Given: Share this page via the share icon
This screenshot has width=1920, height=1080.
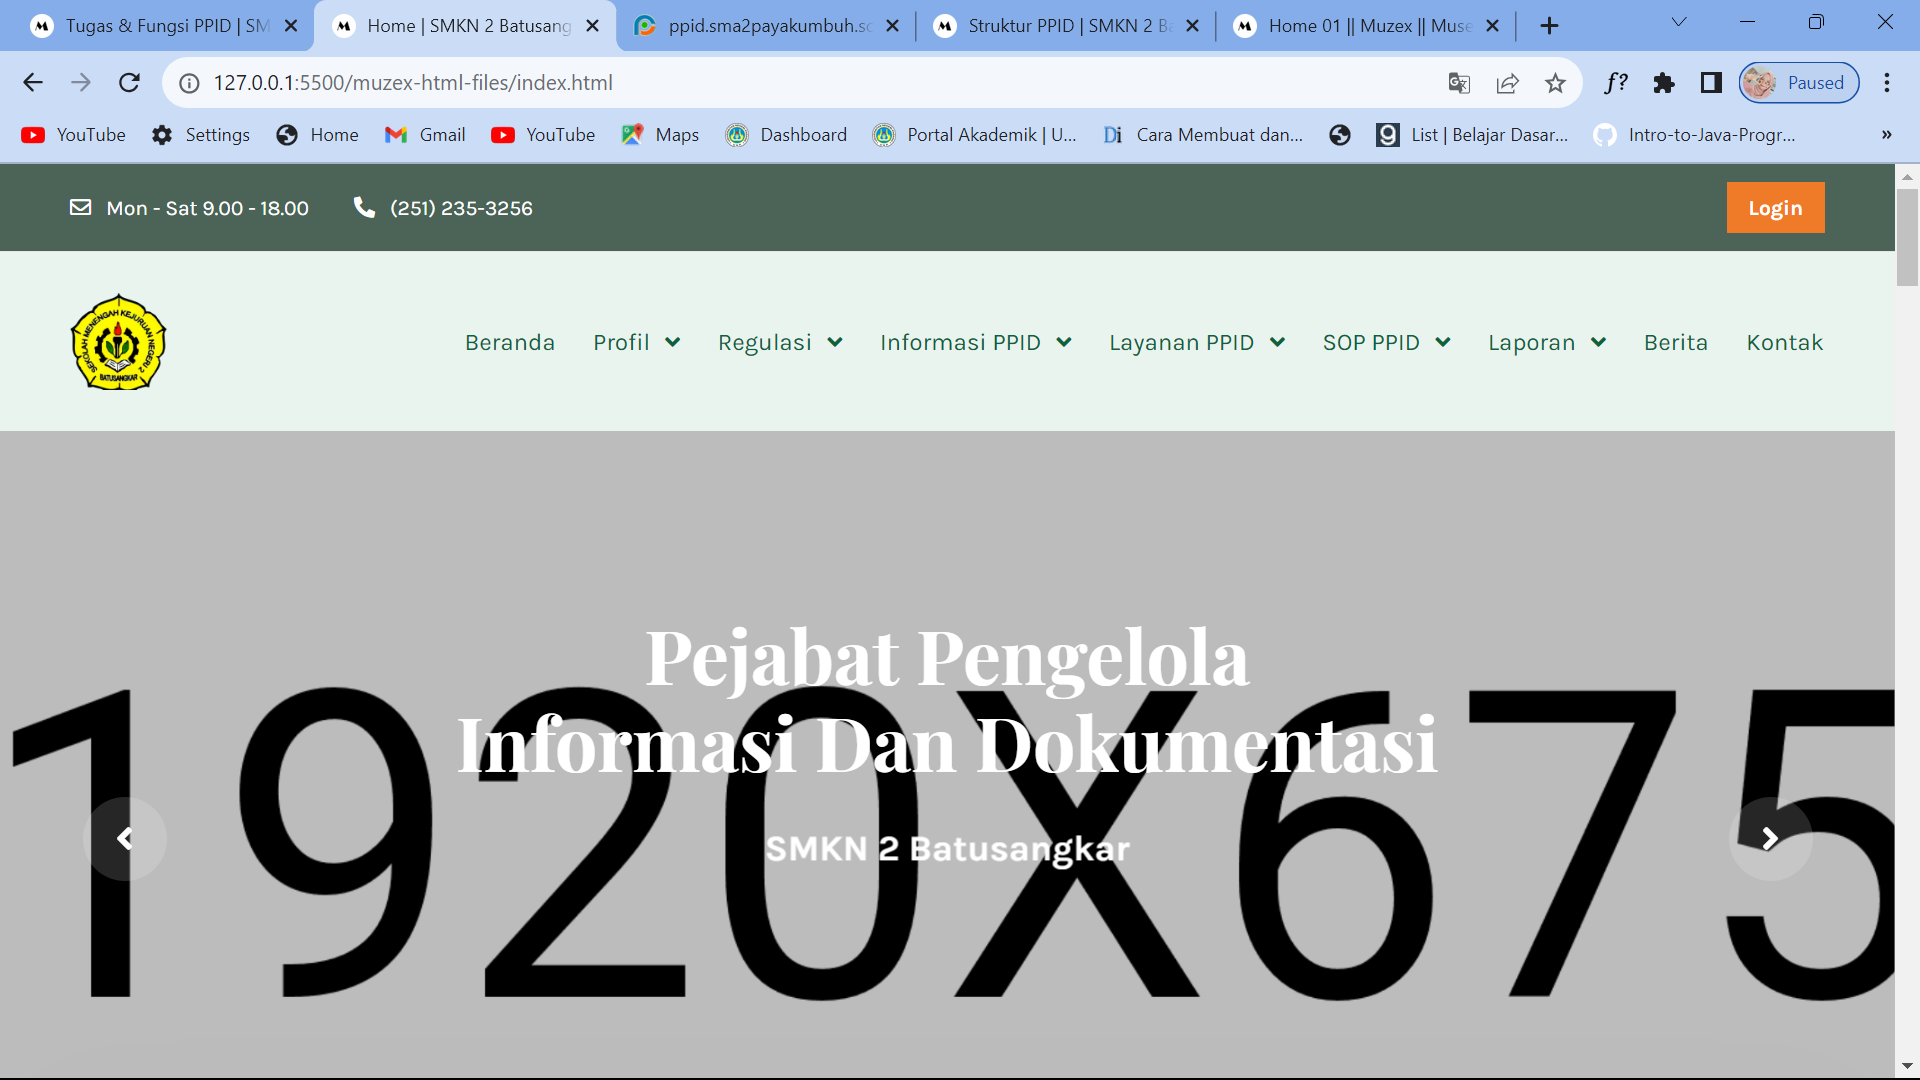Looking at the screenshot, I should pyautogui.click(x=1507, y=83).
